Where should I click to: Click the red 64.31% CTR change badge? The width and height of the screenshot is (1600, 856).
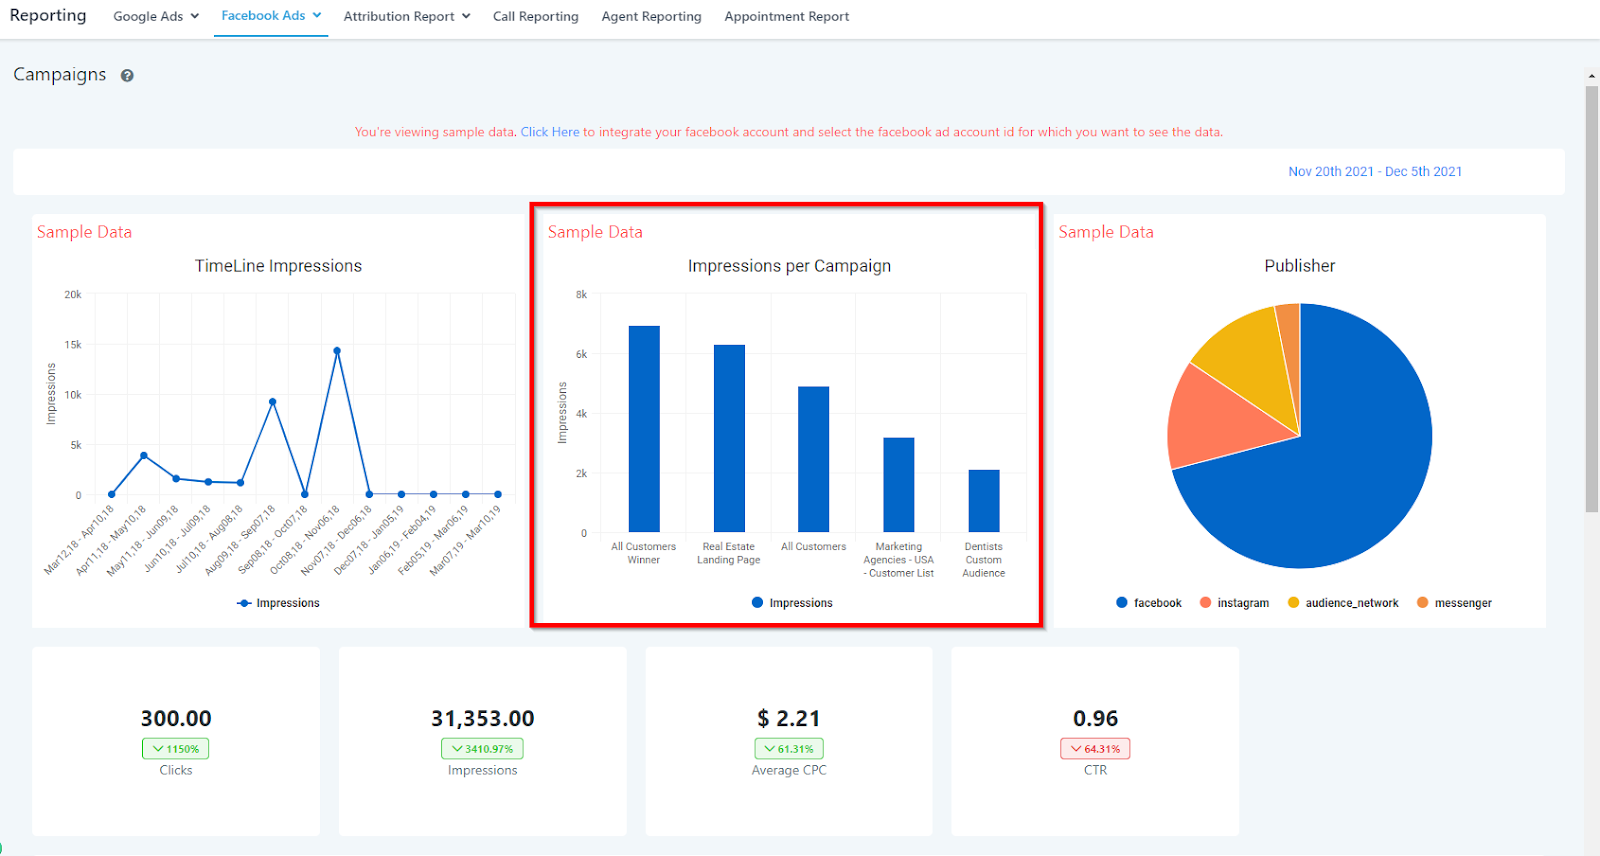point(1095,748)
